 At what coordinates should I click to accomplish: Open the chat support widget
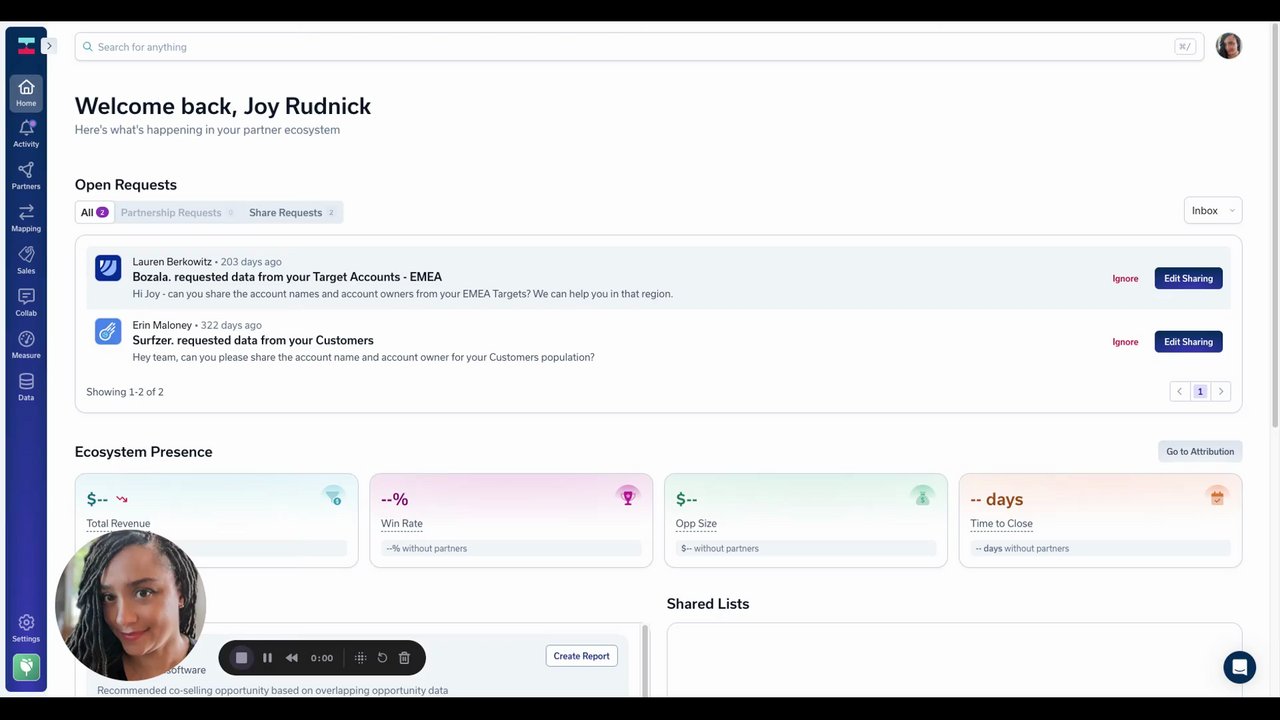coord(1239,667)
